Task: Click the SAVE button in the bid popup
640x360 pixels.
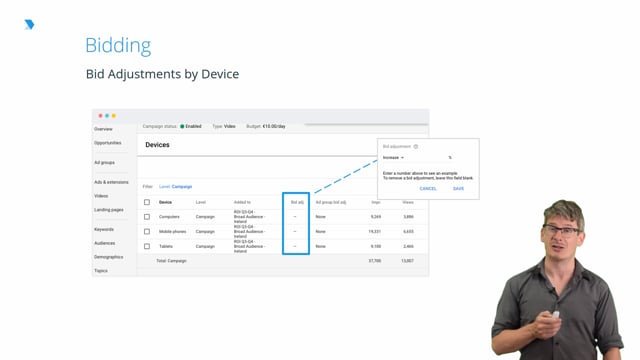Action: (x=458, y=189)
